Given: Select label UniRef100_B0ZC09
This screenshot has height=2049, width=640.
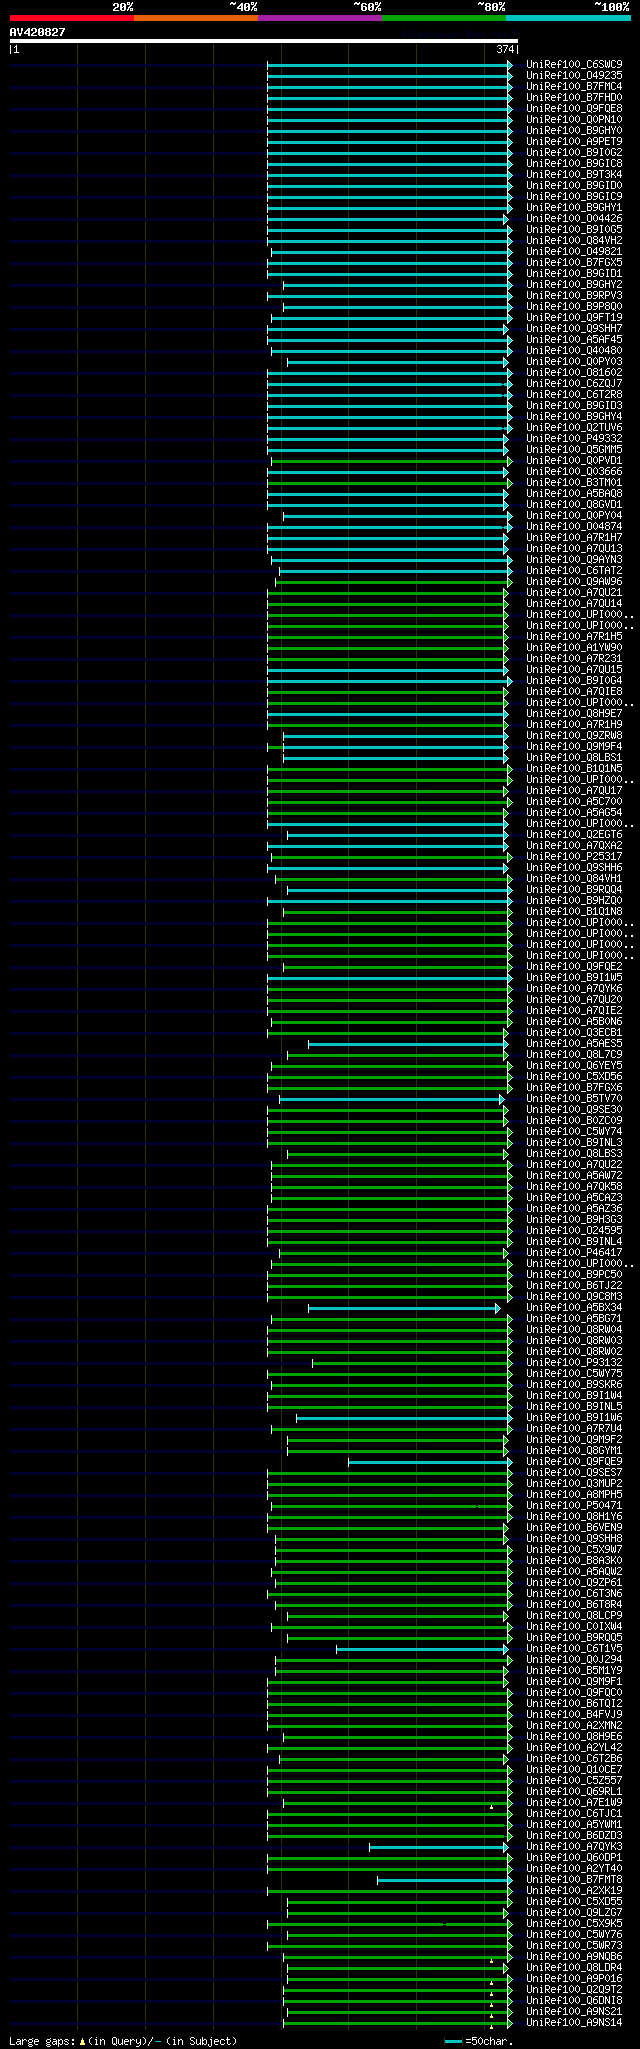Looking at the screenshot, I should click(x=574, y=1120).
